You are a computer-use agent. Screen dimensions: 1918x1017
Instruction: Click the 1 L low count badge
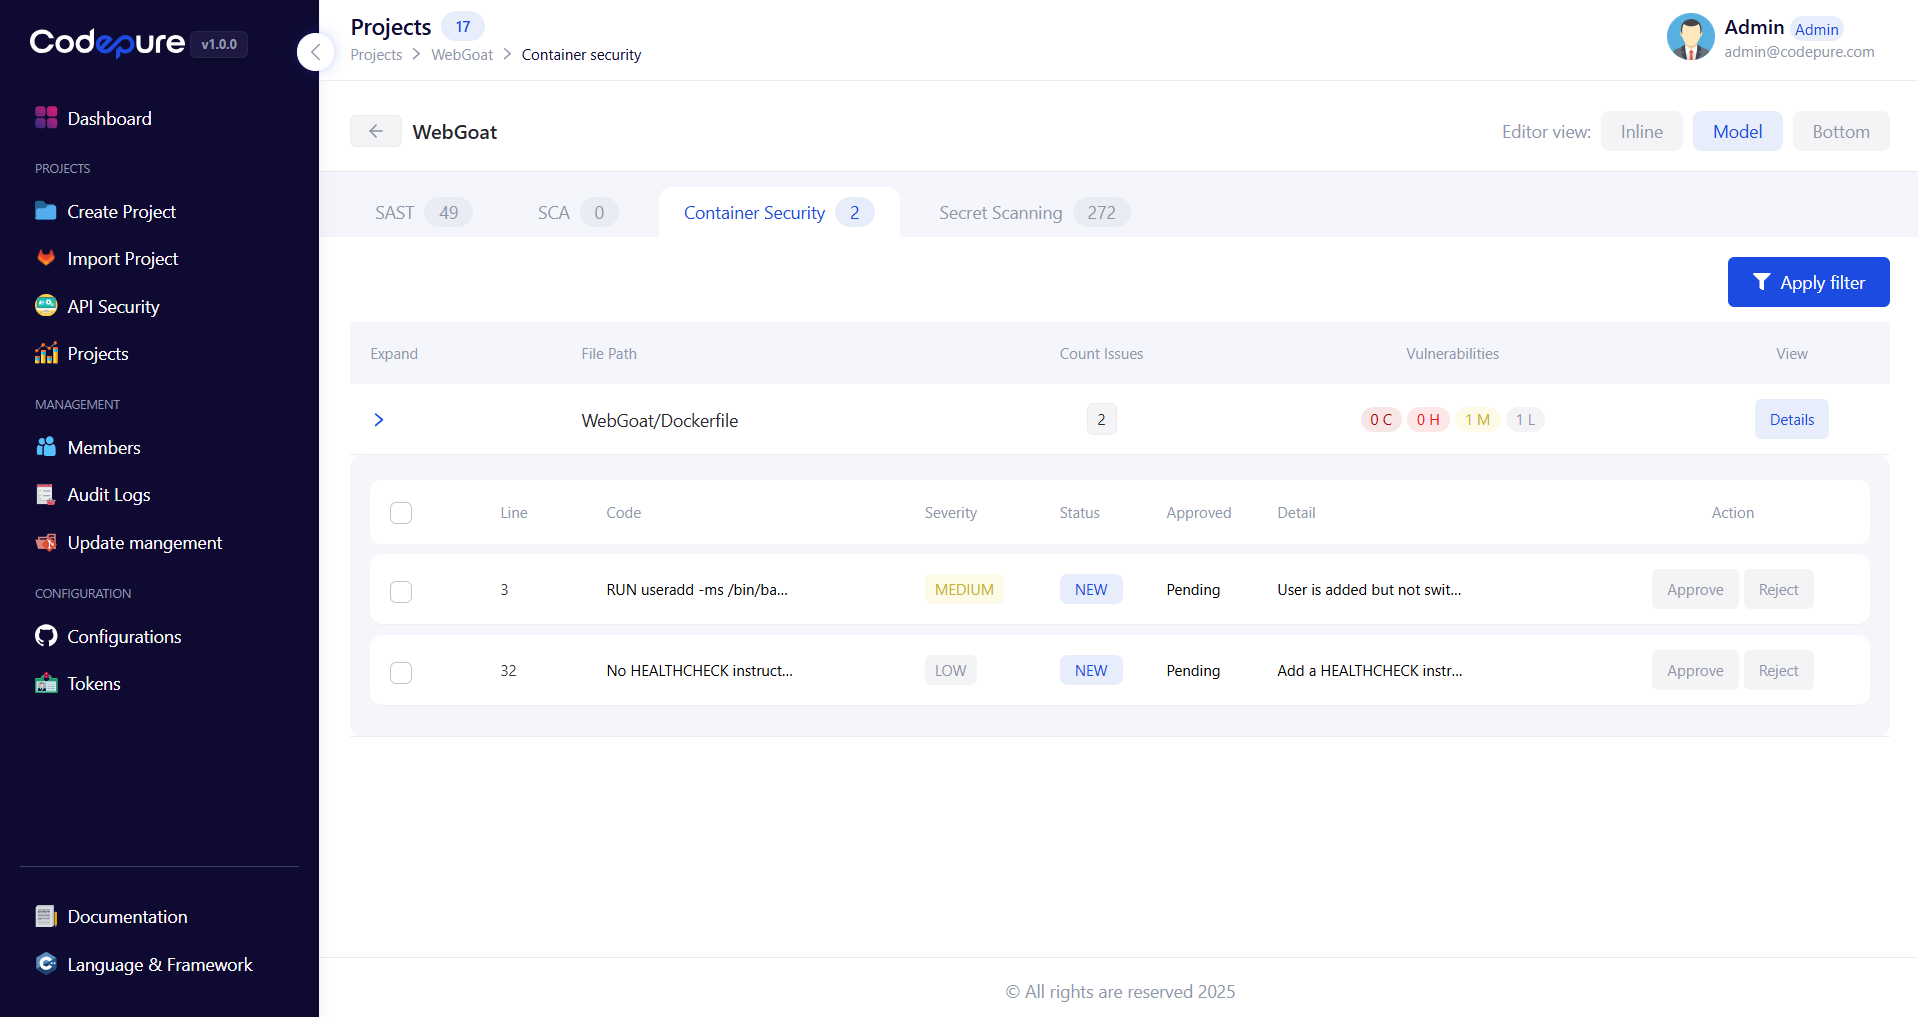click(x=1524, y=419)
